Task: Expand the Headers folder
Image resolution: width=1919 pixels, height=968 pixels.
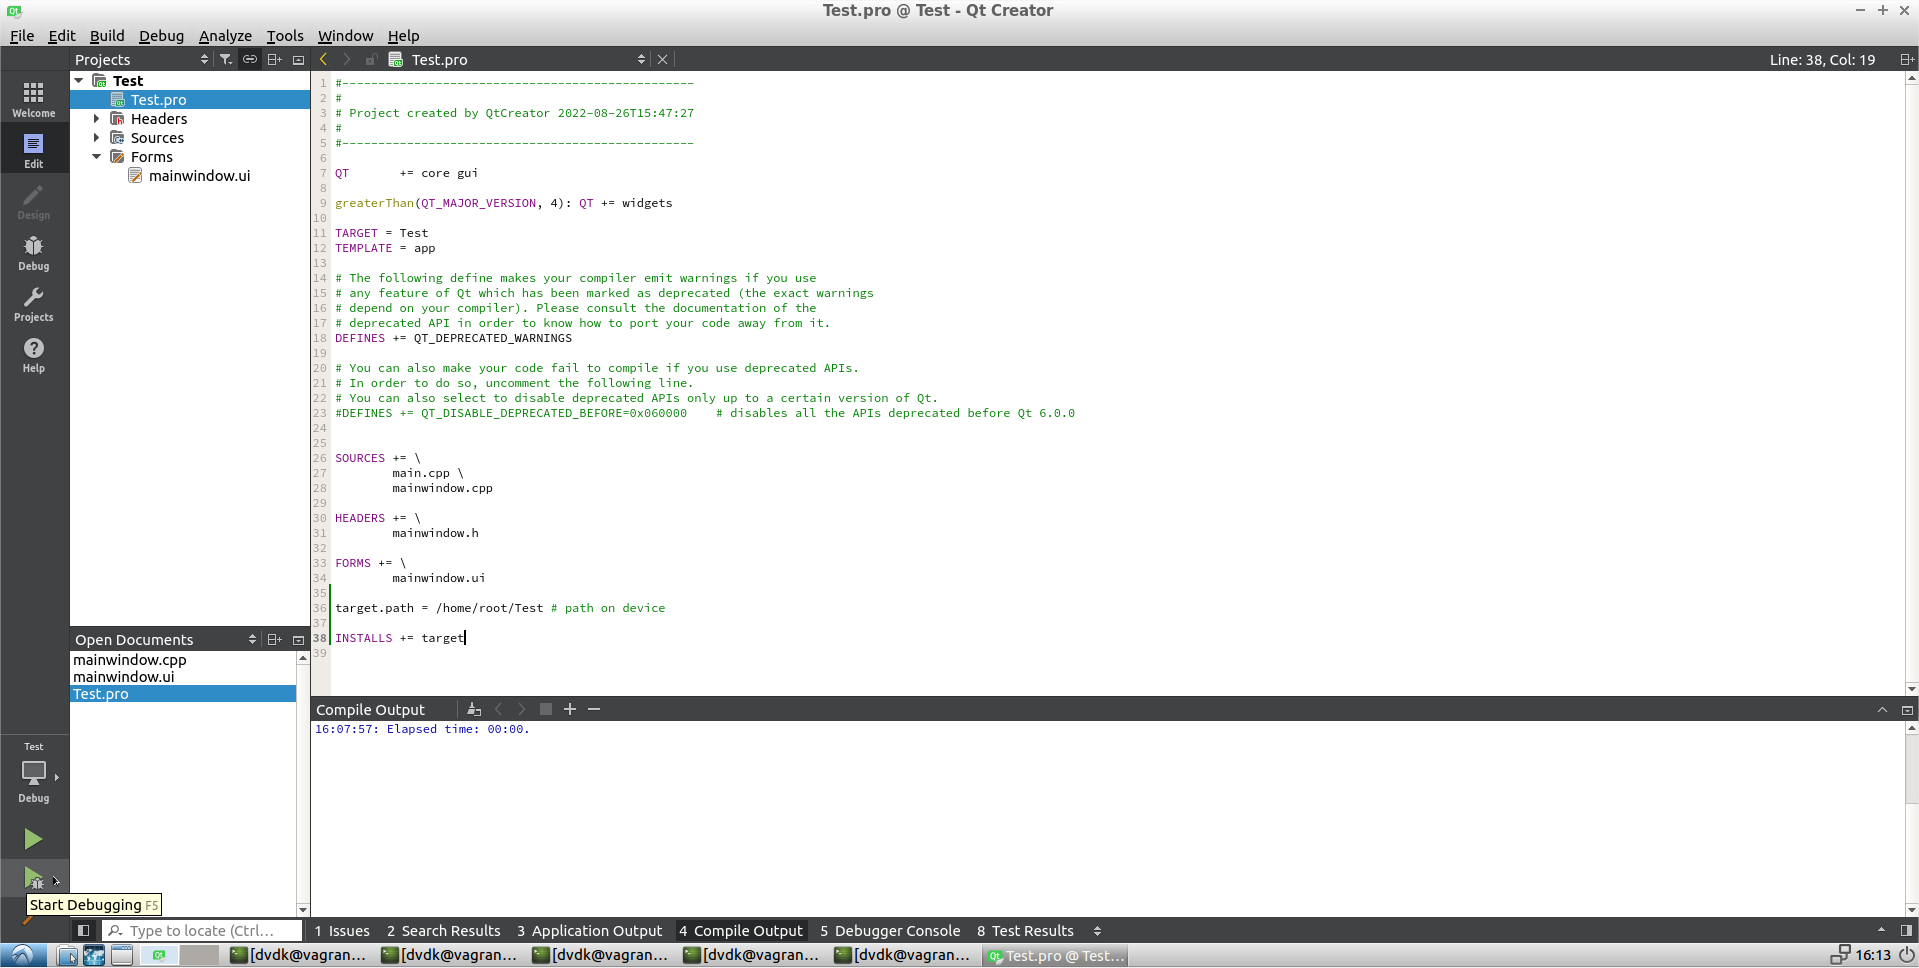Action: (97, 119)
